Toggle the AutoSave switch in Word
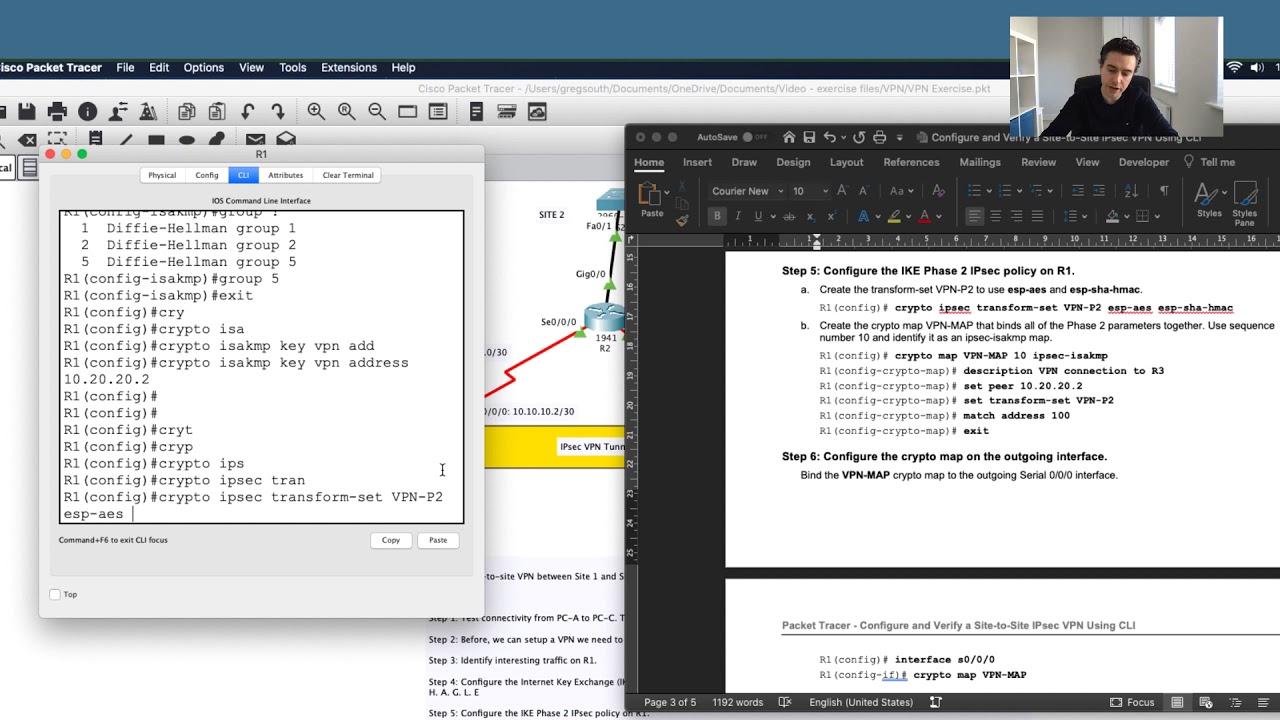Viewport: 1280px width, 720px height. (x=757, y=137)
